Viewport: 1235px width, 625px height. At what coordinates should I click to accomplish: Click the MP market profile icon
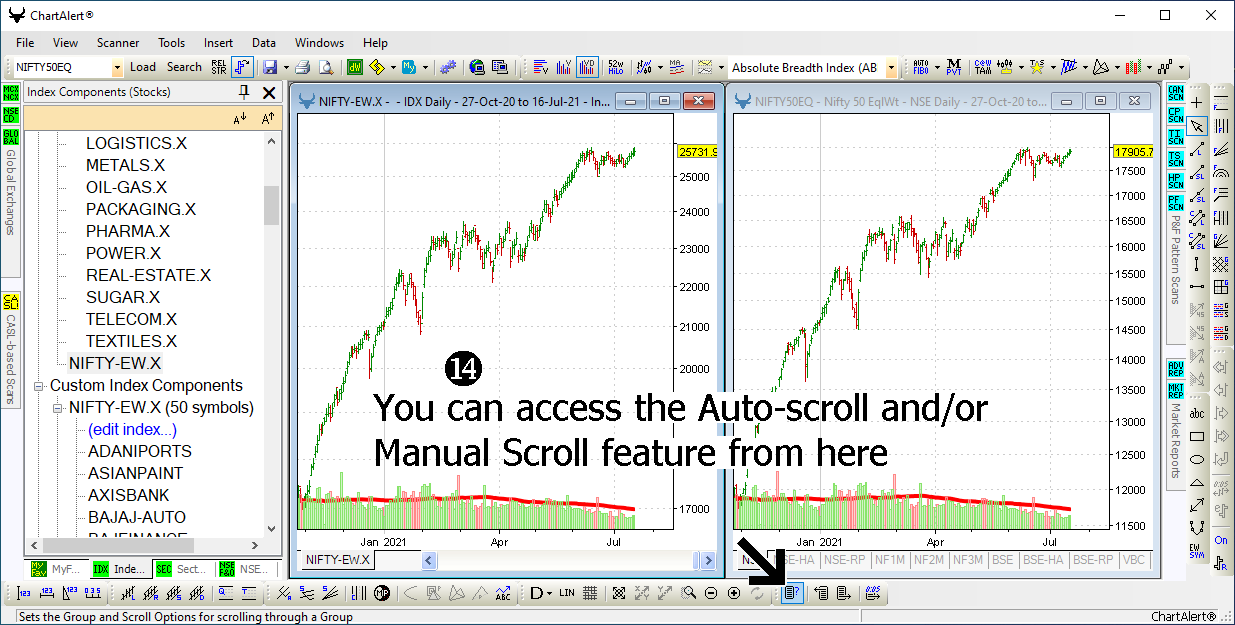[x=382, y=593]
